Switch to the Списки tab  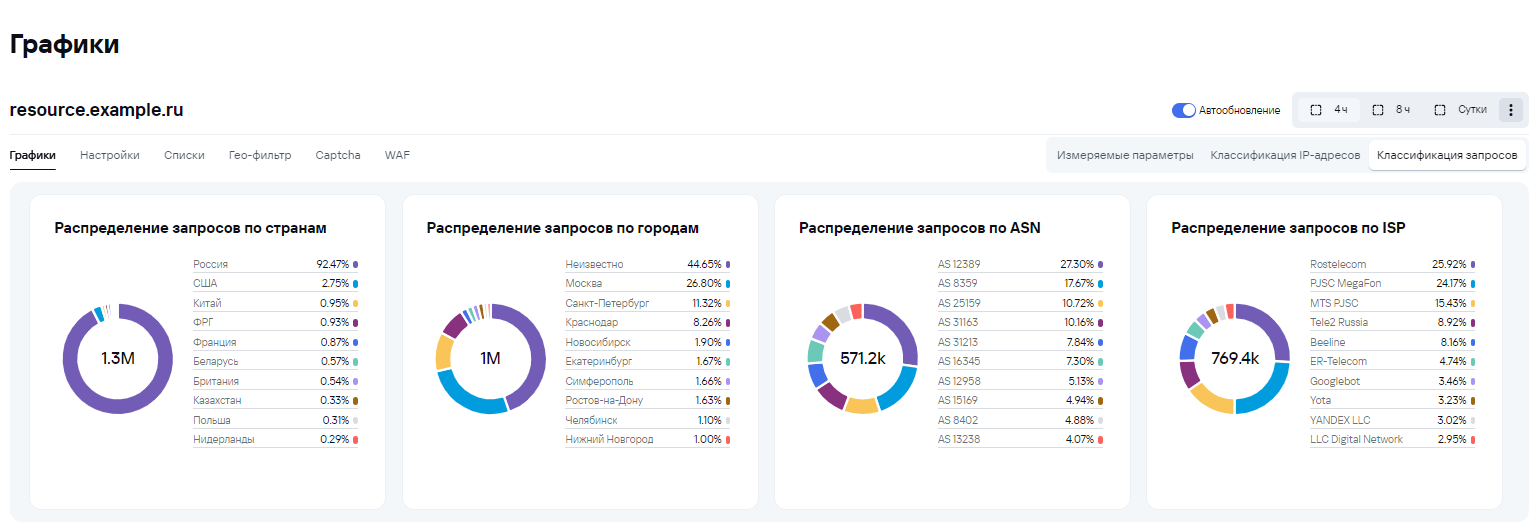click(184, 155)
